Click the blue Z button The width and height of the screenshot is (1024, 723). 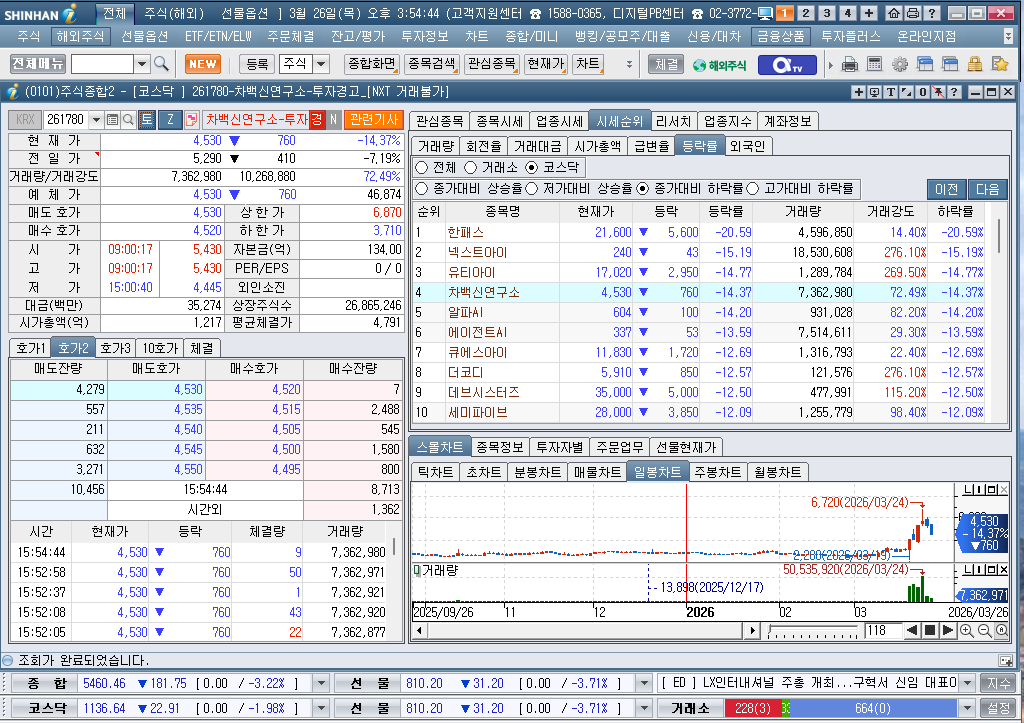pyautogui.click(x=170, y=120)
